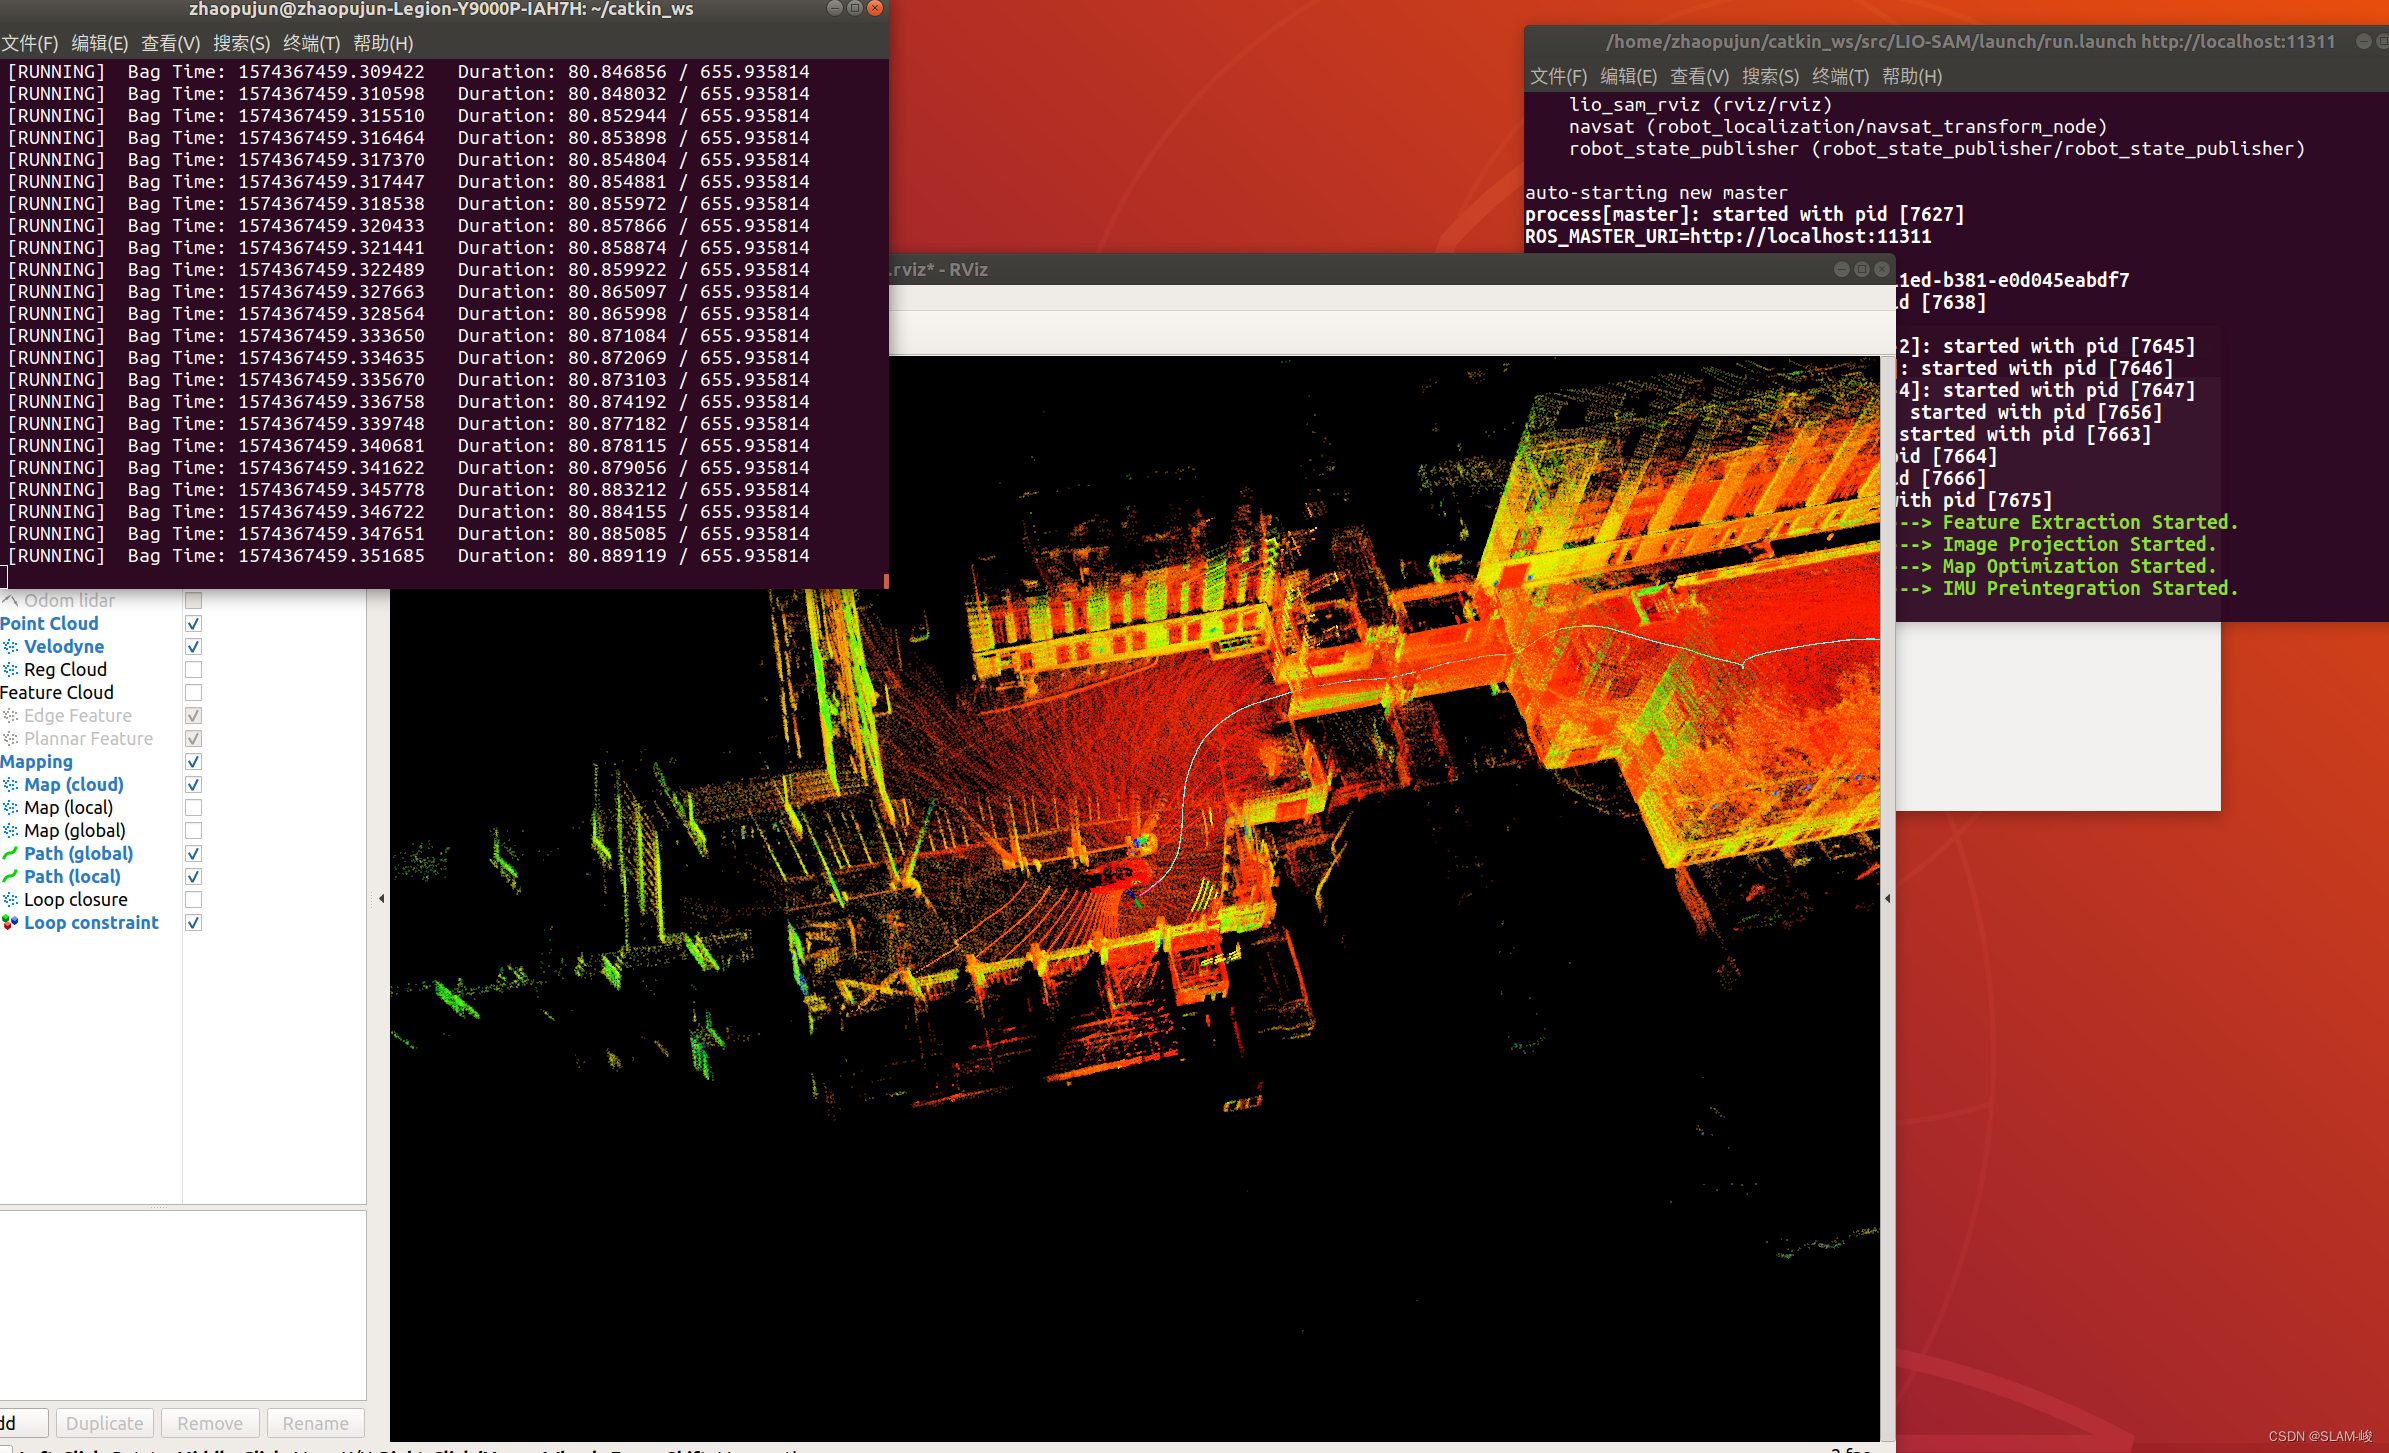
Task: Minimize the RViz window
Action: click(x=1842, y=269)
